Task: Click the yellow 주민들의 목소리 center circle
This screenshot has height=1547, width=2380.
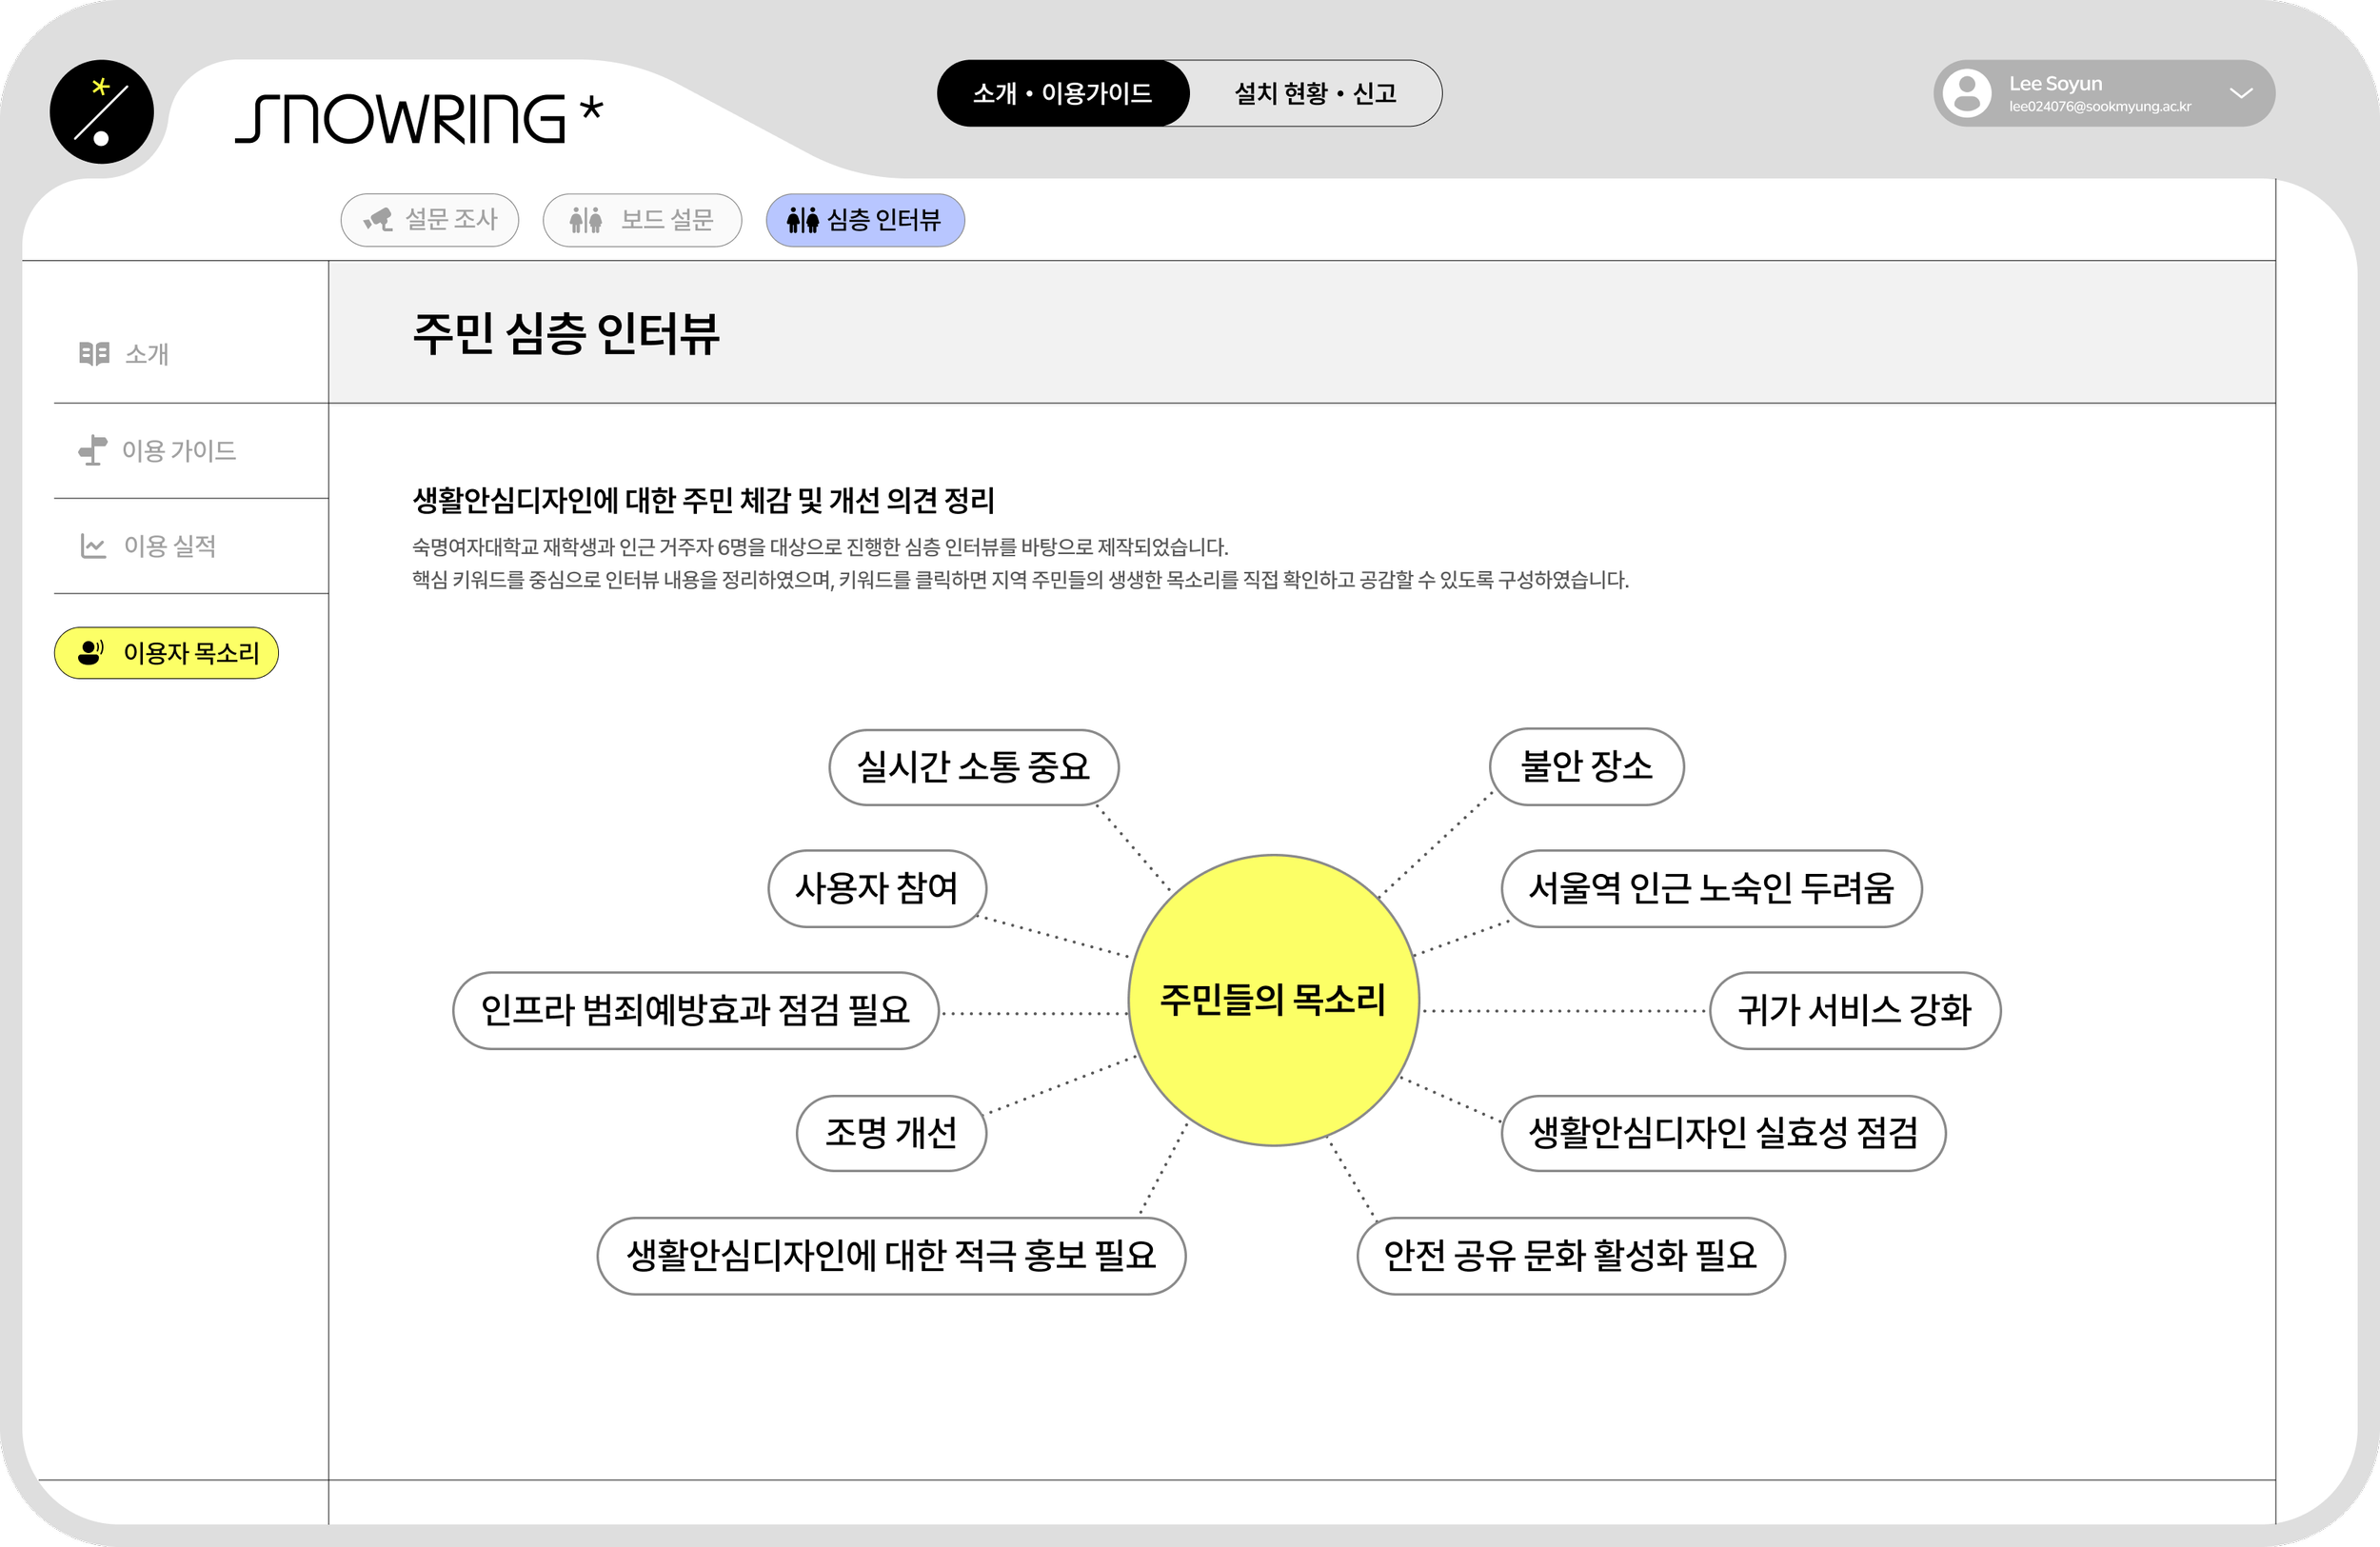Action: click(x=1272, y=1000)
